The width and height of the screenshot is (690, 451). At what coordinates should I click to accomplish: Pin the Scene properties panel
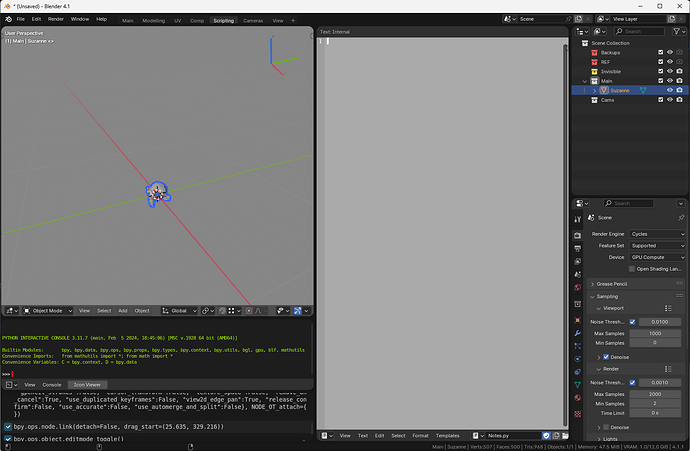click(x=681, y=217)
